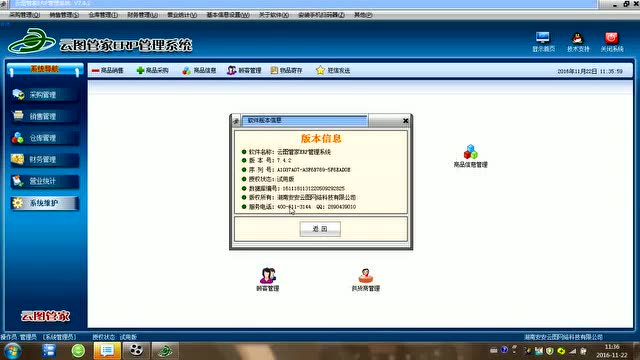The height and width of the screenshot is (360, 640).
Task: Click the taskbar clock
Action: click(x=612, y=351)
